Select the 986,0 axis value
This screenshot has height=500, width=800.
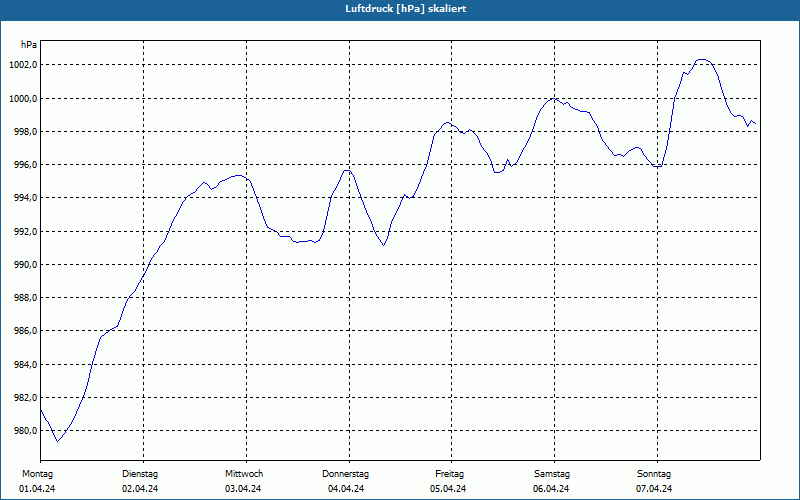(26, 331)
